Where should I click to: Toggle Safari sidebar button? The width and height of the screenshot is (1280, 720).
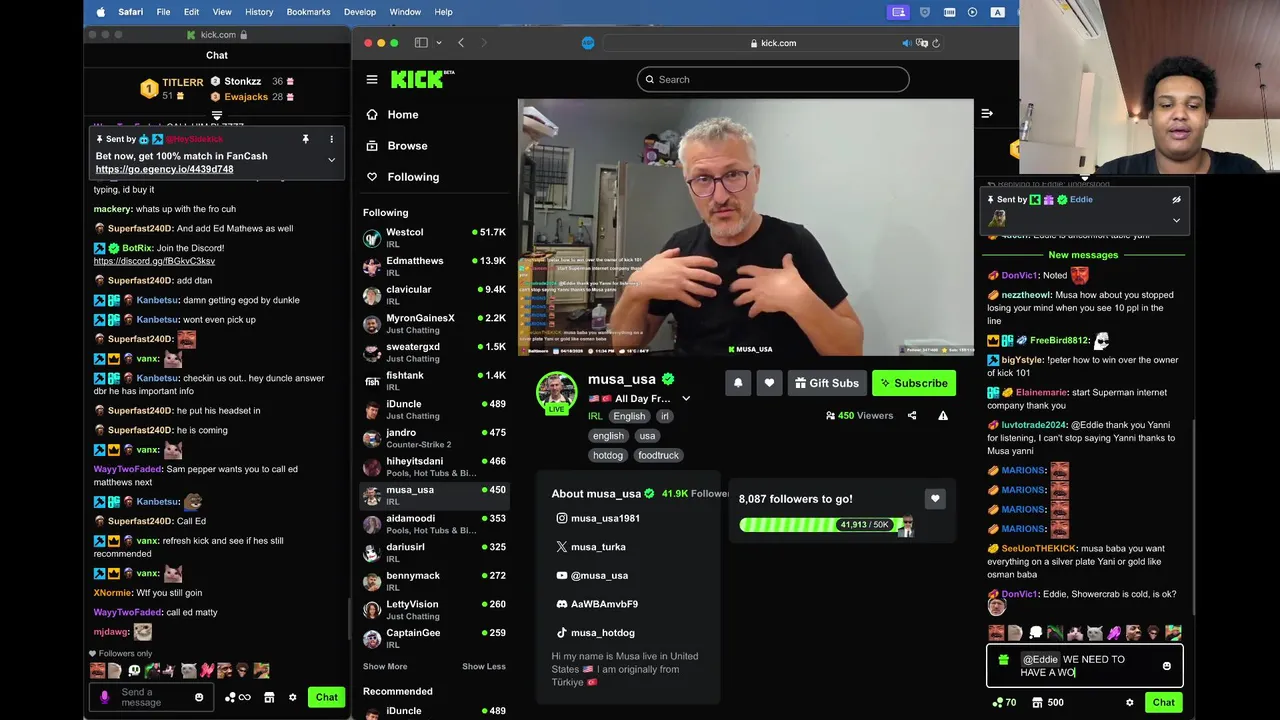click(x=421, y=43)
